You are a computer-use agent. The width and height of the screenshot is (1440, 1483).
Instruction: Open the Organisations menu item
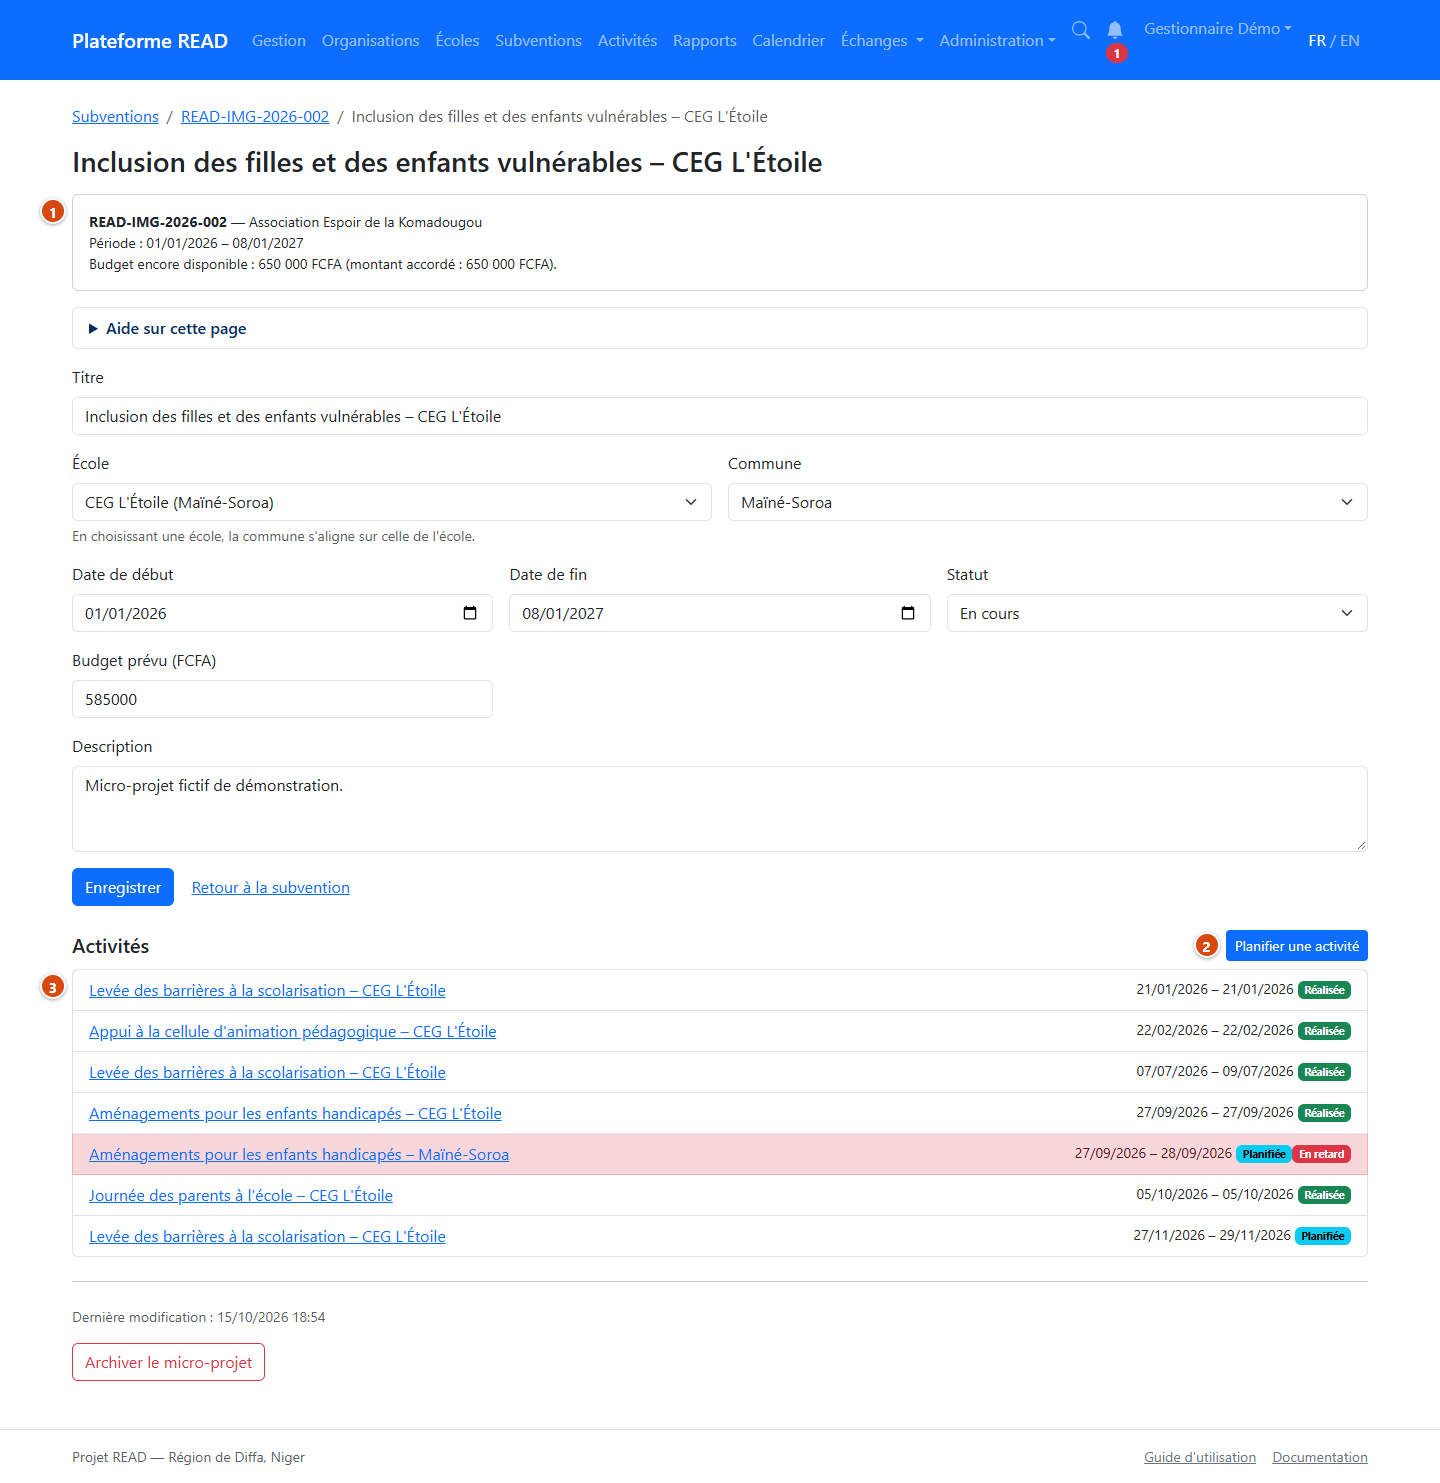pos(371,41)
